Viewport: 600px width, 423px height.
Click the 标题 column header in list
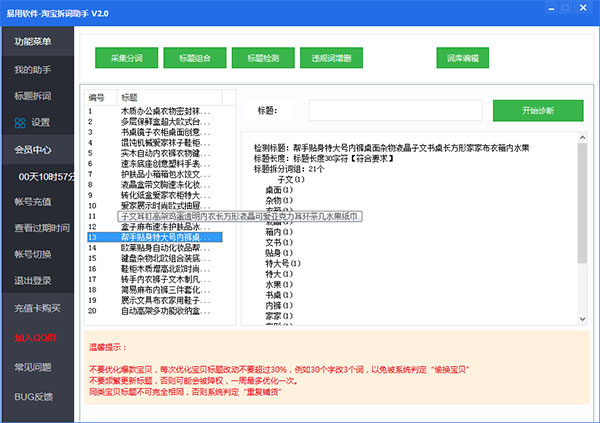pos(169,98)
